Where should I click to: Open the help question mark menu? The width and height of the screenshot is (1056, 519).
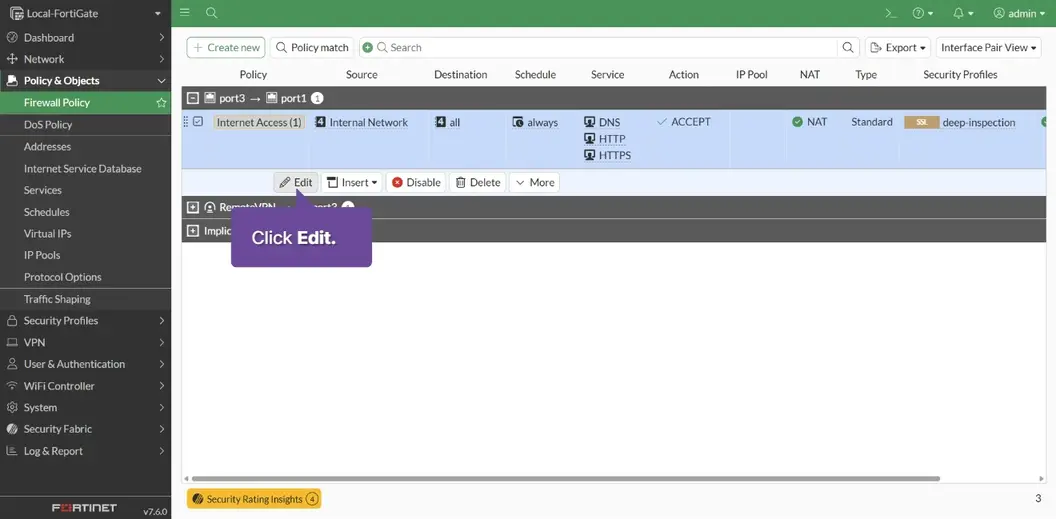pos(923,13)
